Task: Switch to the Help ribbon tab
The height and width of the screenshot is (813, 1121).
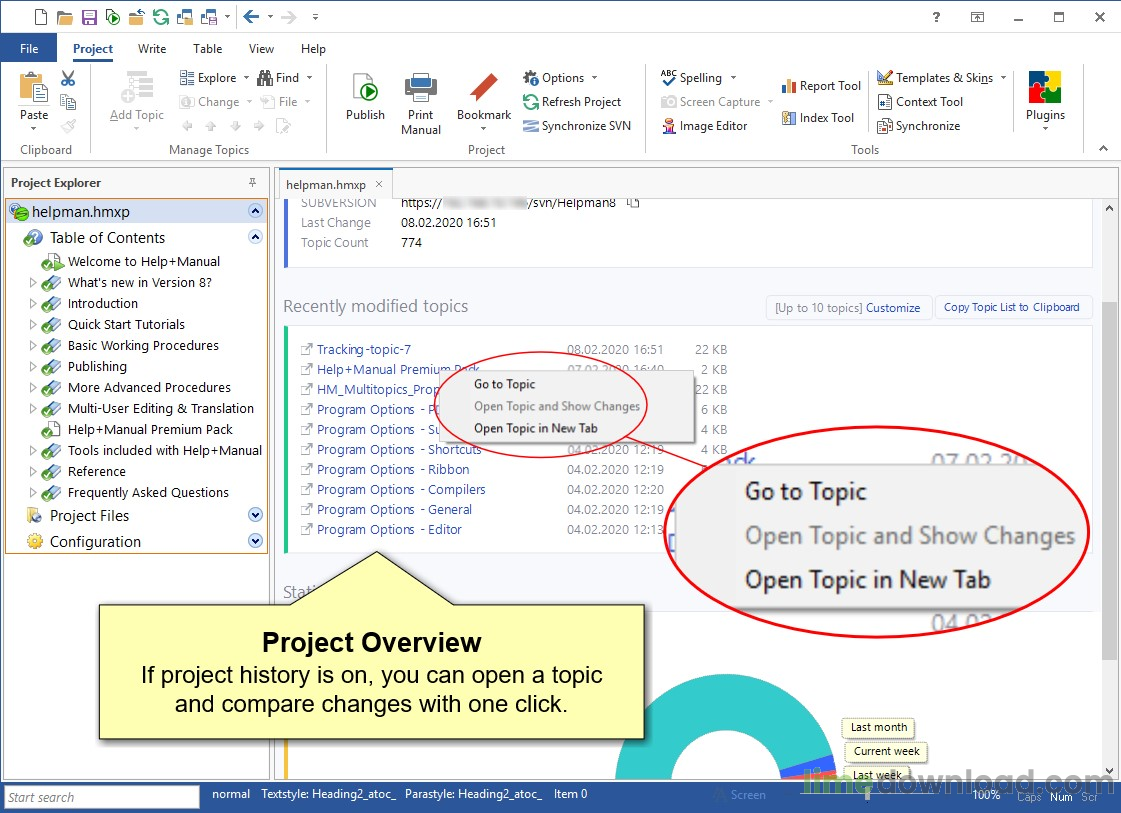Action: [313, 49]
